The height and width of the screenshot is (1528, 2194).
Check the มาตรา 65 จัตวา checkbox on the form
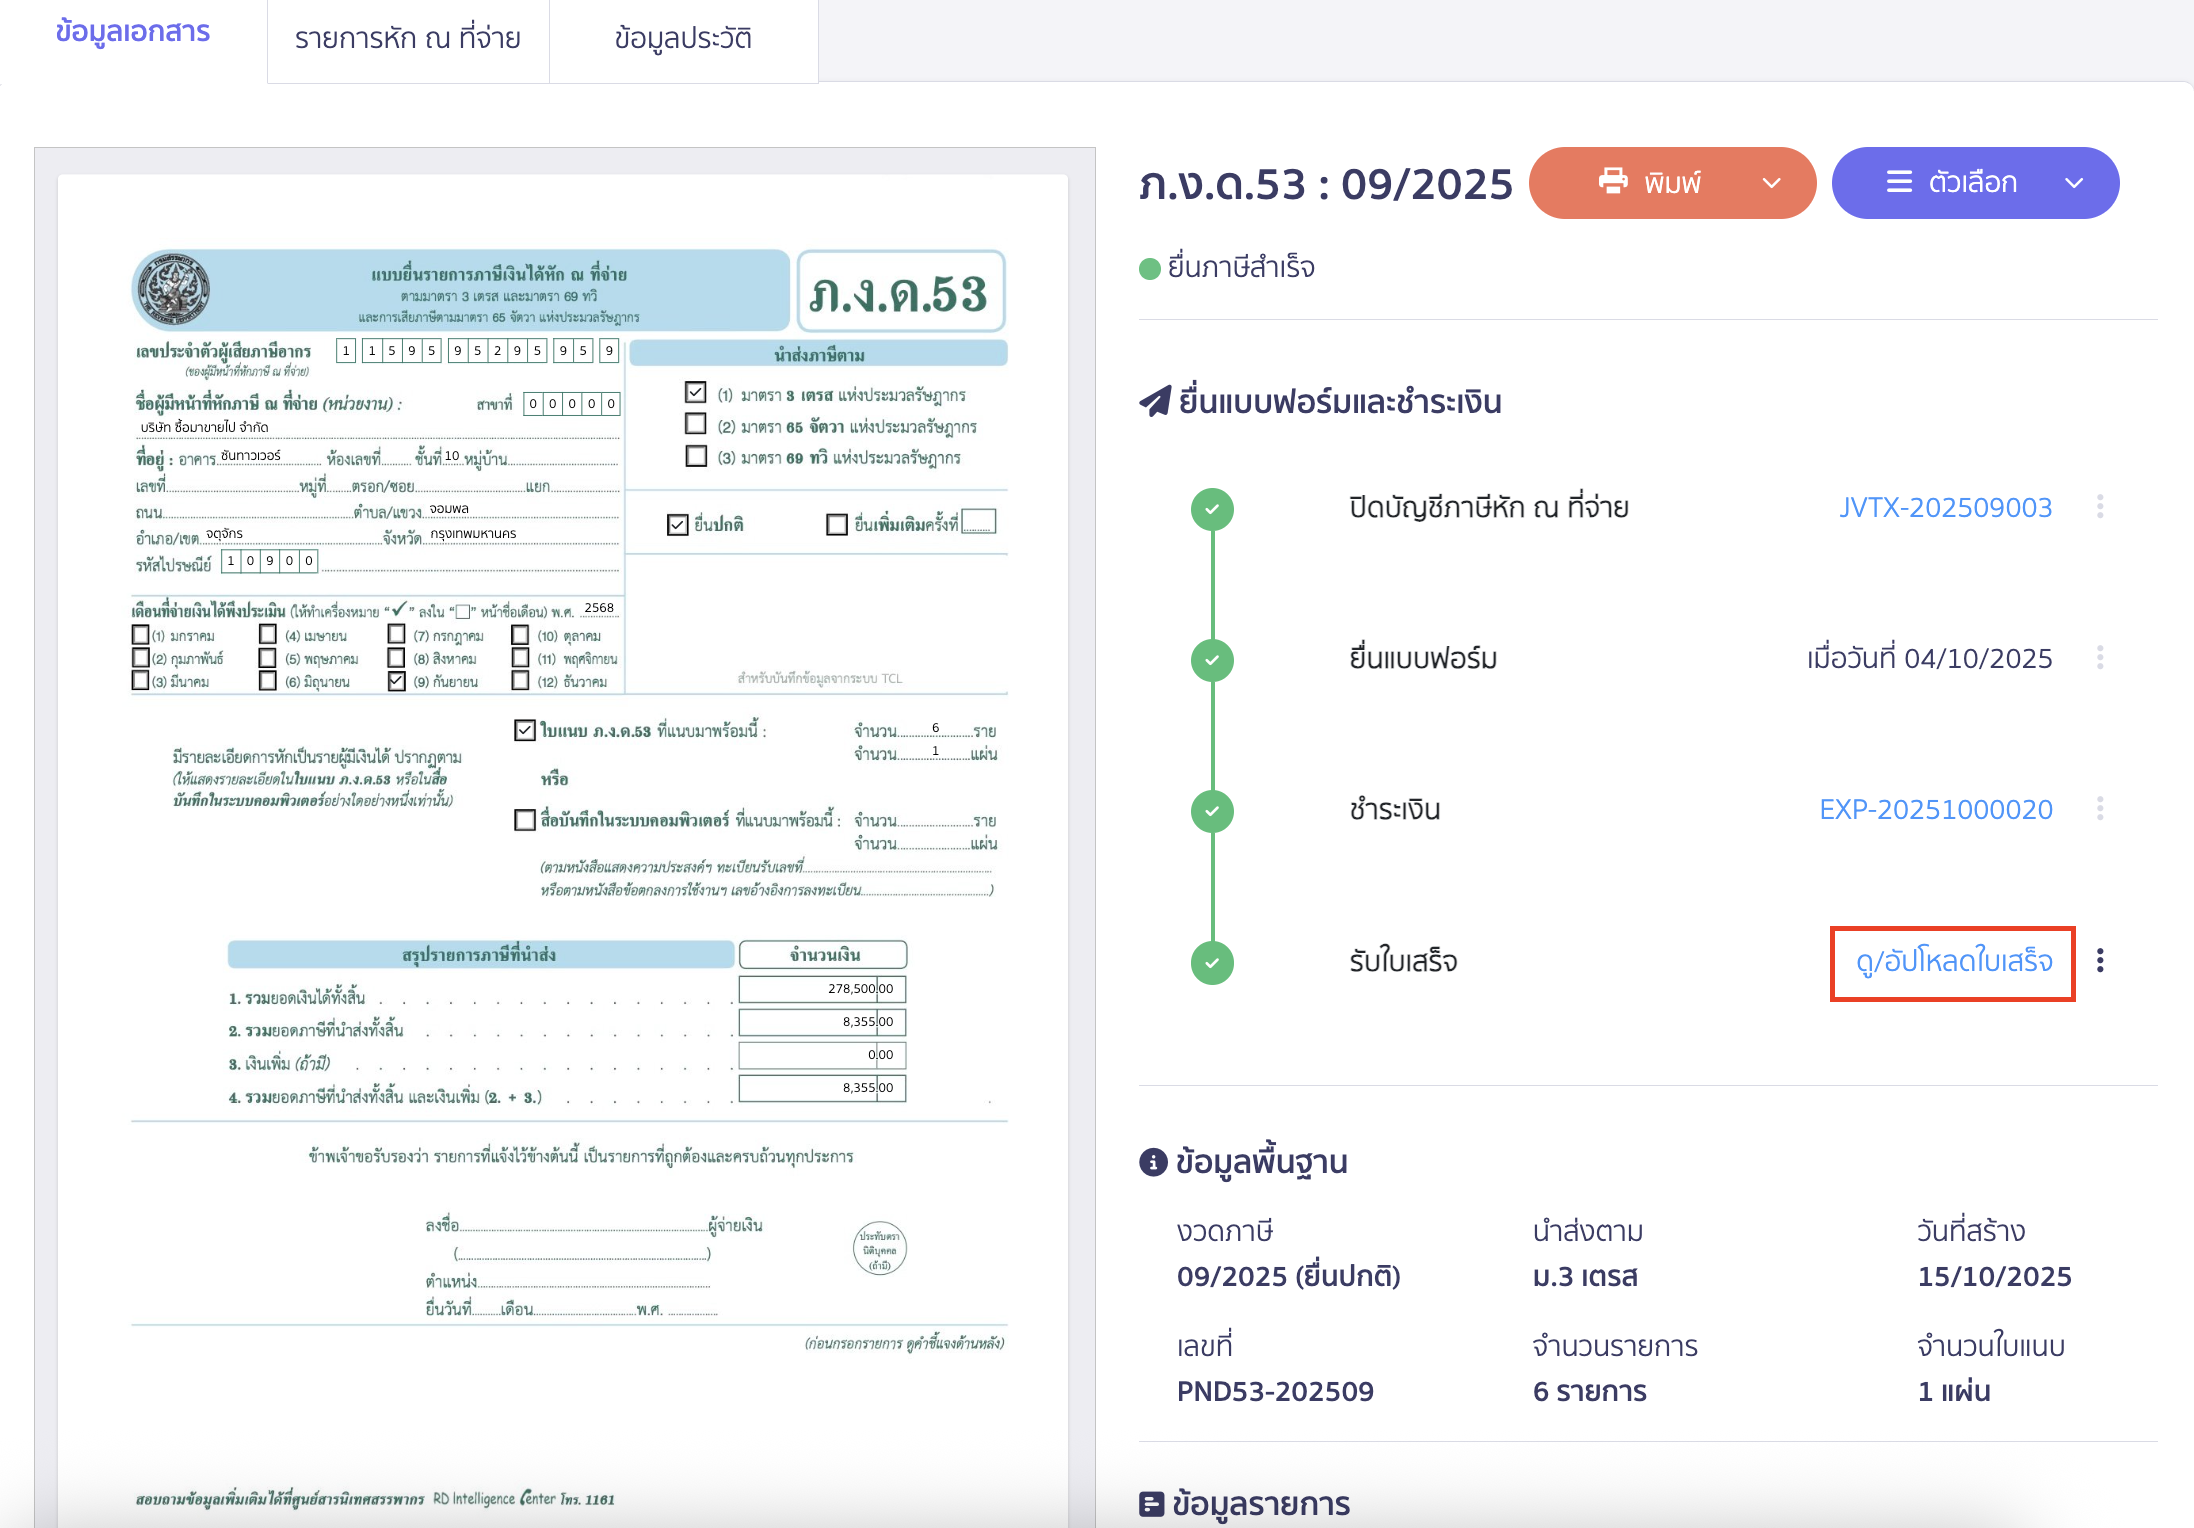696,423
